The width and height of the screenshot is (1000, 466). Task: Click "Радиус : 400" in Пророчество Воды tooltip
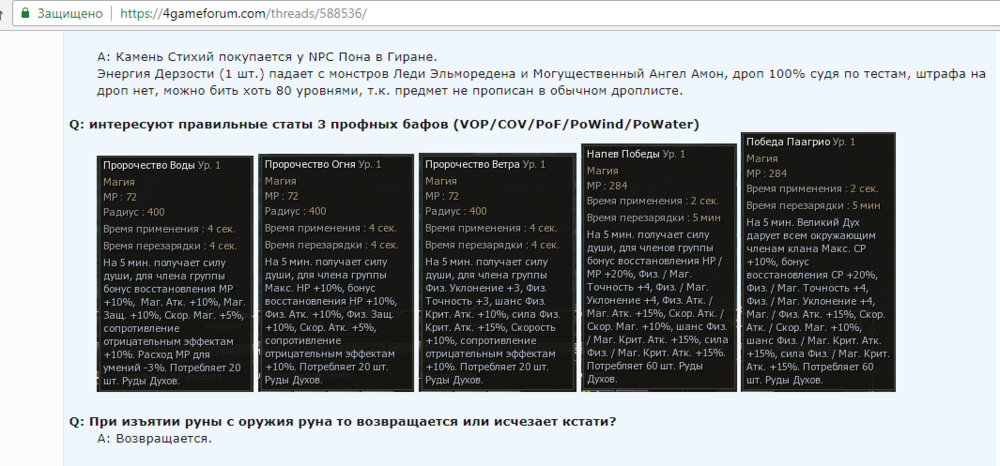click(x=135, y=212)
